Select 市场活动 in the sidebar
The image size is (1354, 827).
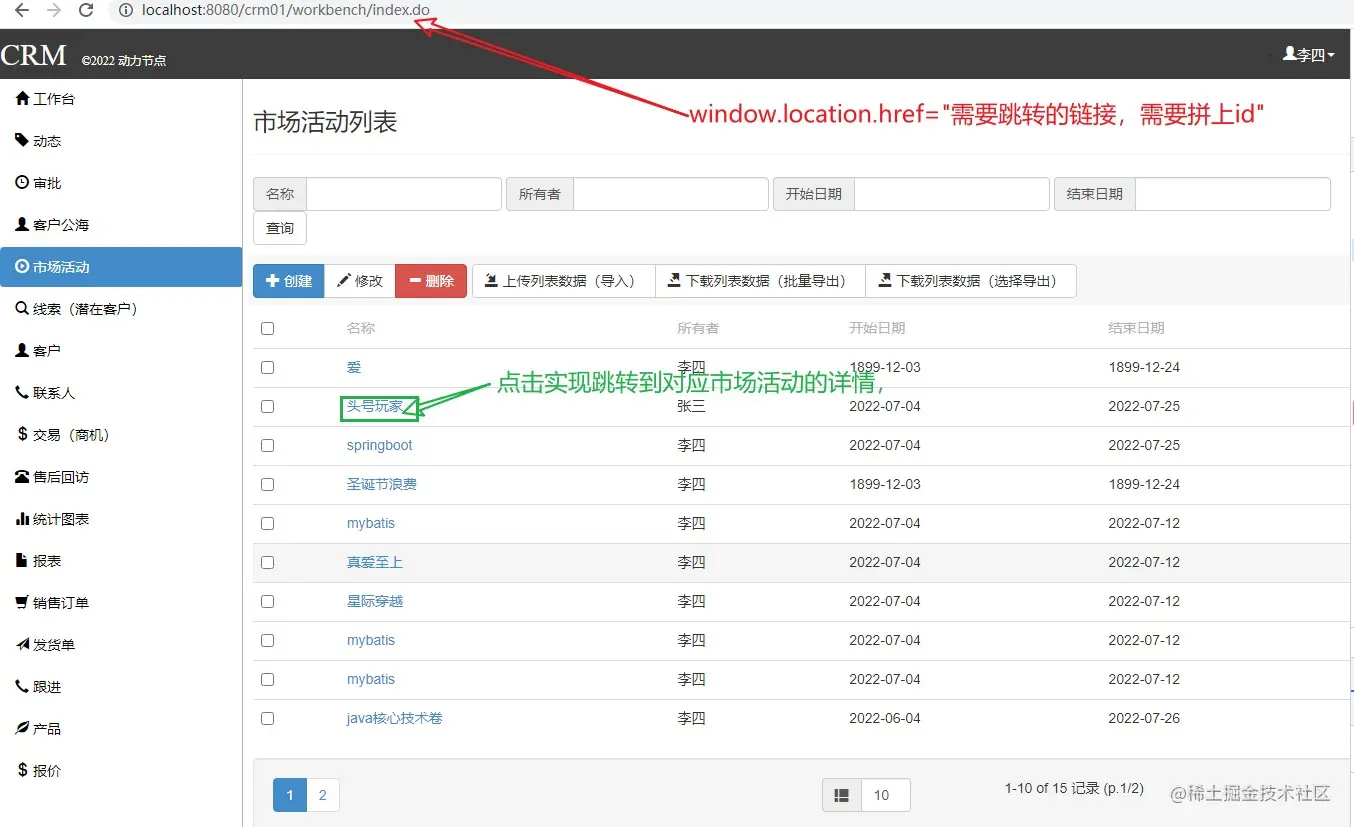[x=121, y=267]
